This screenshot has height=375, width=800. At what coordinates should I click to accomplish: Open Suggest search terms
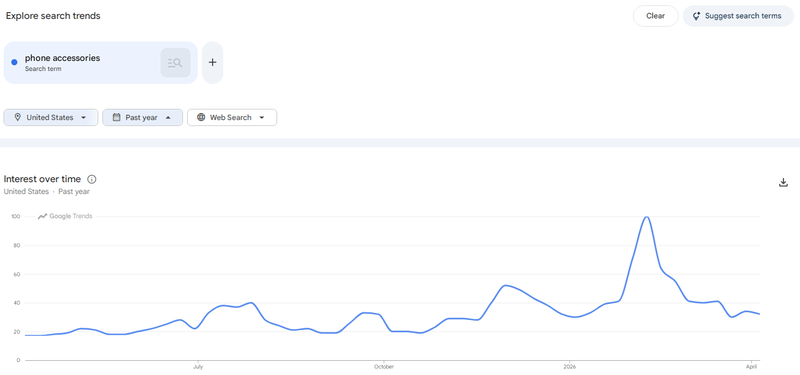[738, 16]
